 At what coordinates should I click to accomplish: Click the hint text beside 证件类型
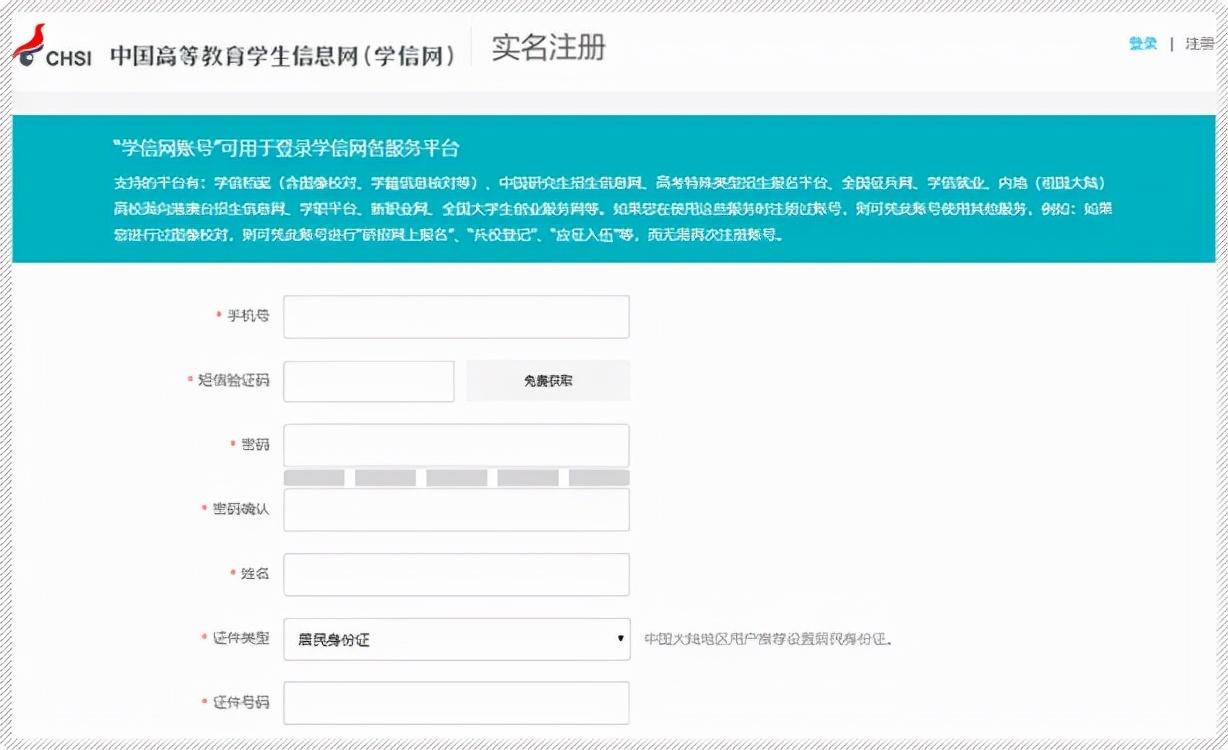[767, 639]
